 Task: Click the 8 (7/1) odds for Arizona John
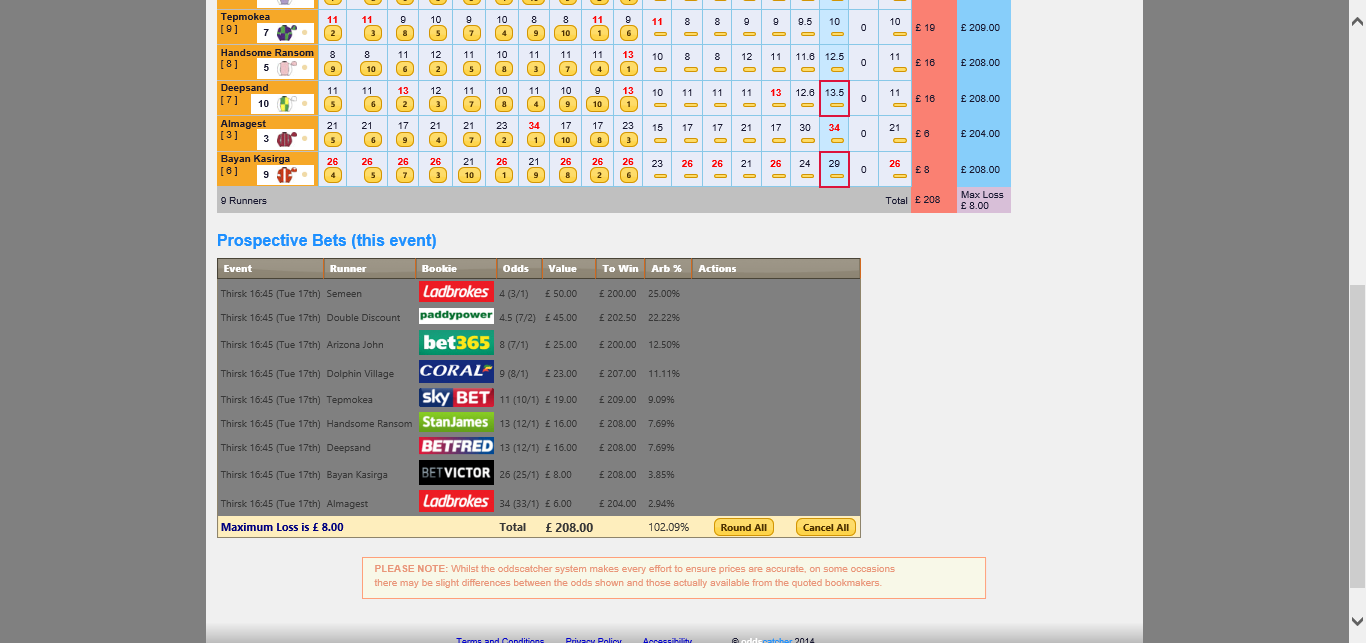tap(515, 344)
